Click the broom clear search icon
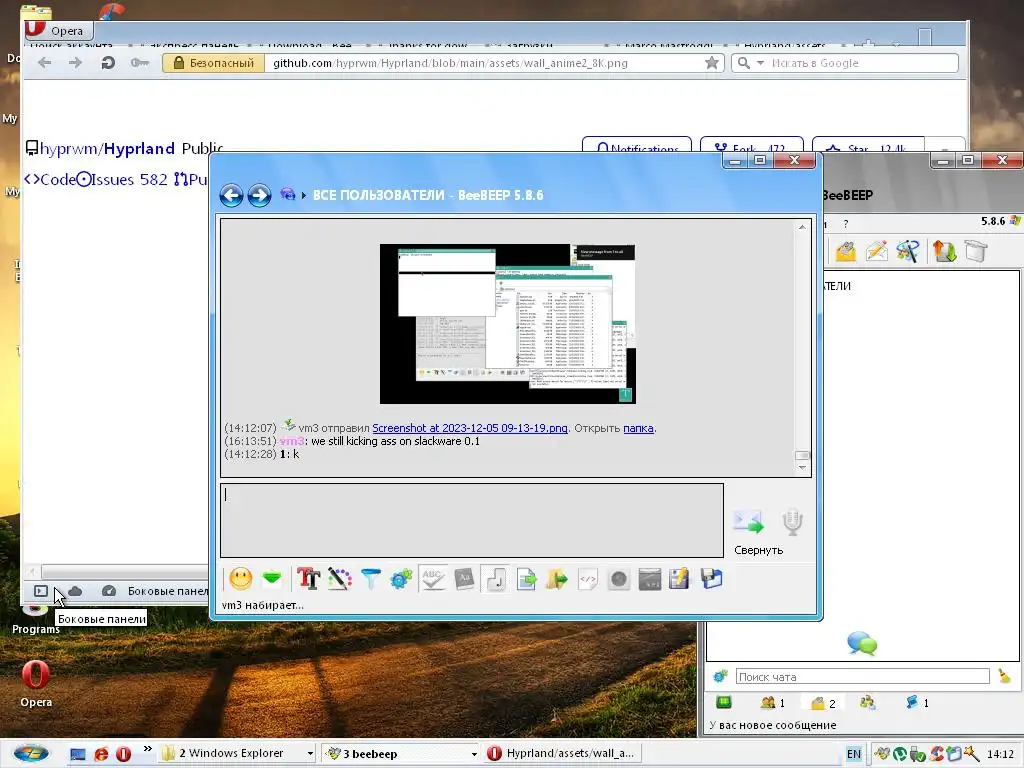The height and width of the screenshot is (768, 1024). [x=1004, y=677]
